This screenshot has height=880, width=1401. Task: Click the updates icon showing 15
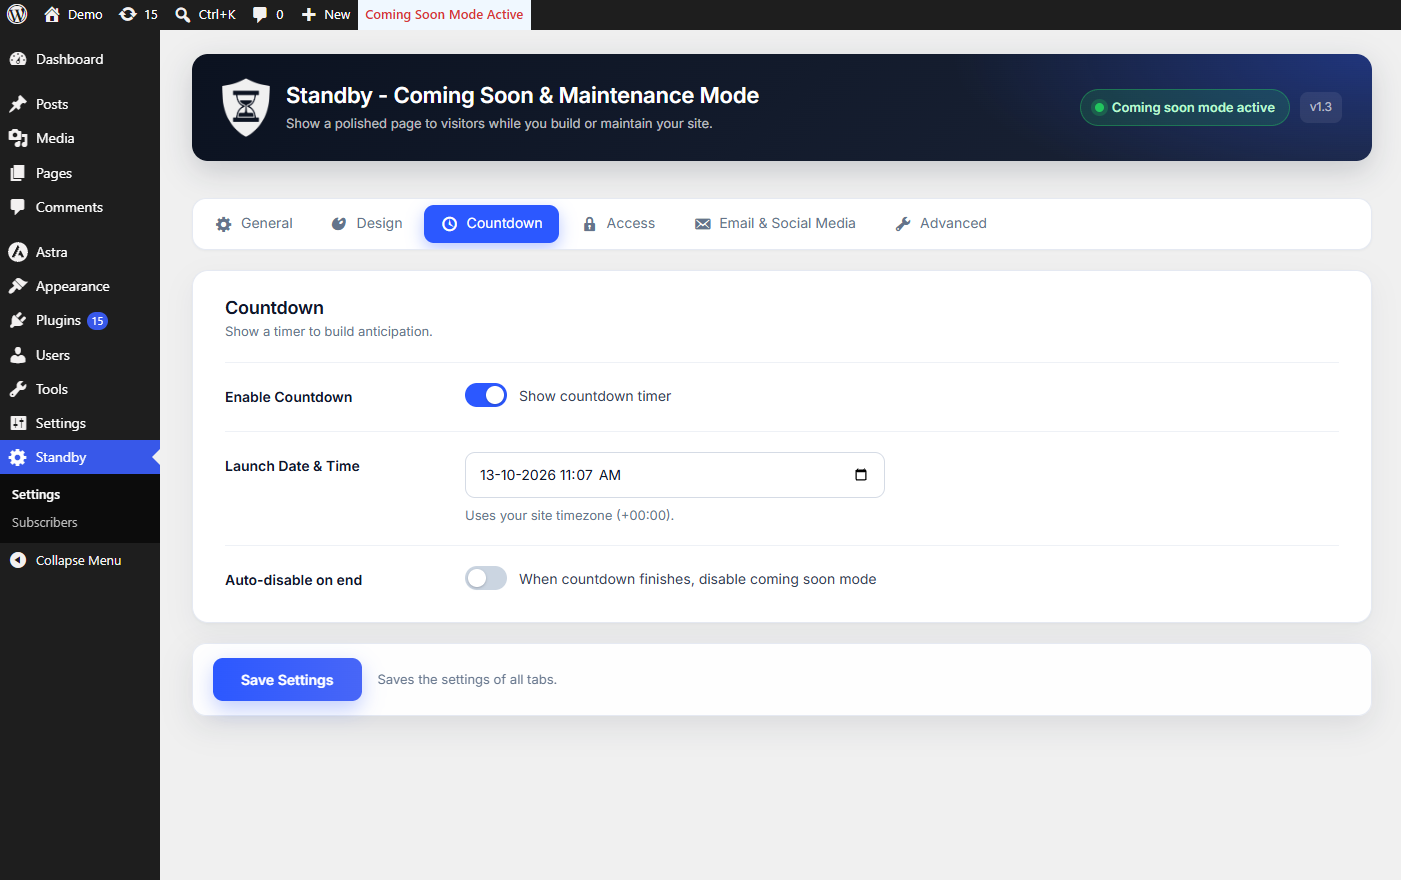tap(127, 14)
